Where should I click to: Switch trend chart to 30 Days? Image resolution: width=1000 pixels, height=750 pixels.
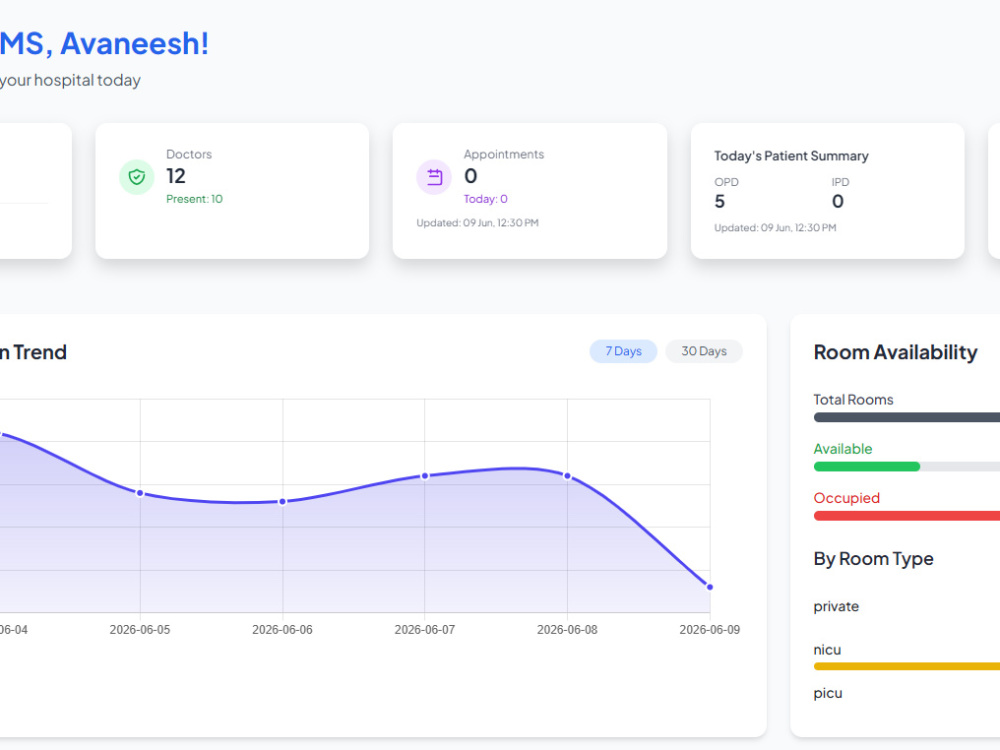pyautogui.click(x=703, y=351)
